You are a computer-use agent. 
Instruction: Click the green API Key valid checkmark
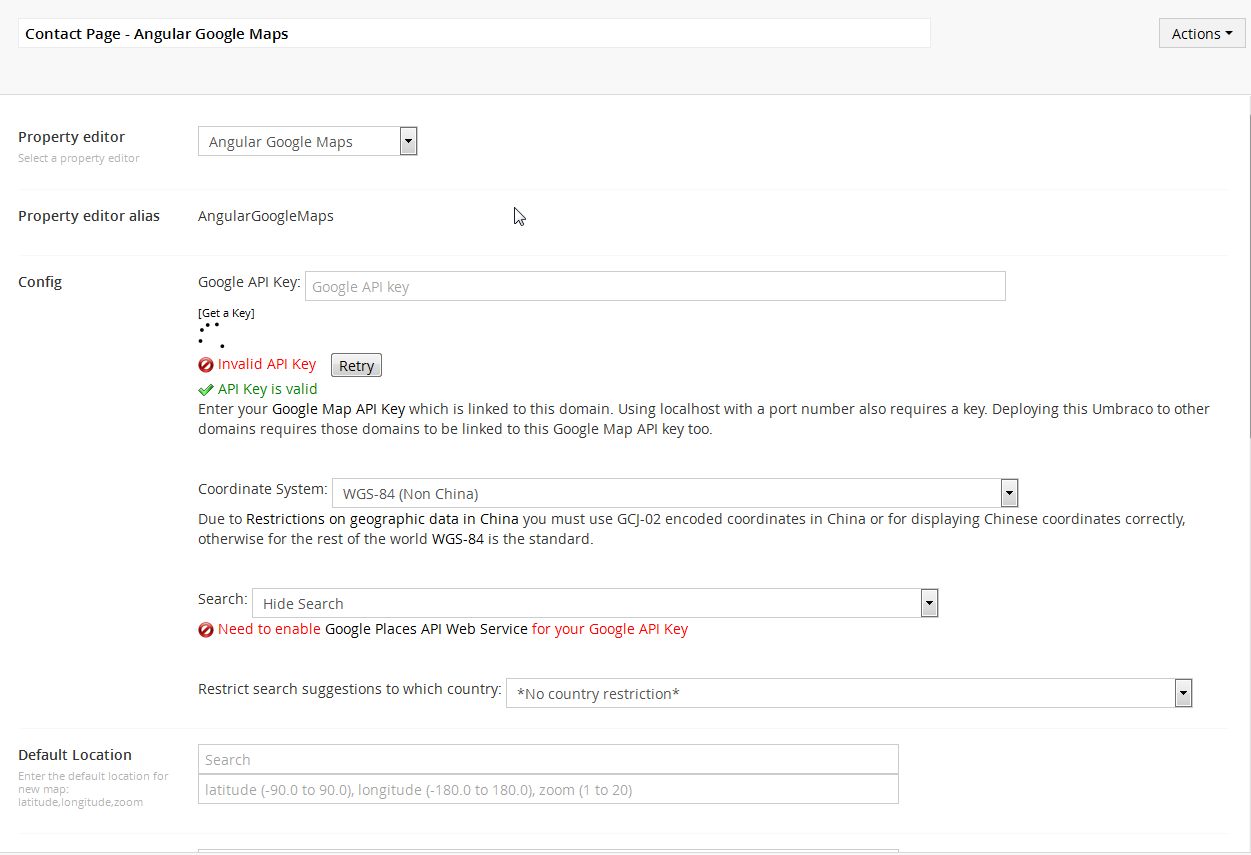[x=206, y=389]
